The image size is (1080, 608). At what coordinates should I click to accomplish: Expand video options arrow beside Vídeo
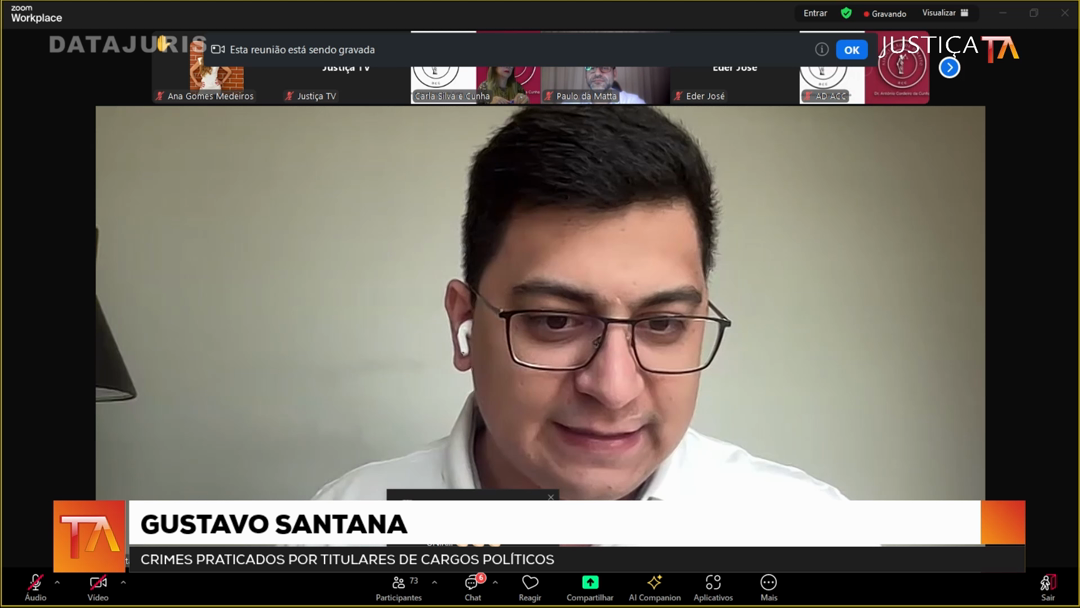pyautogui.click(x=123, y=581)
